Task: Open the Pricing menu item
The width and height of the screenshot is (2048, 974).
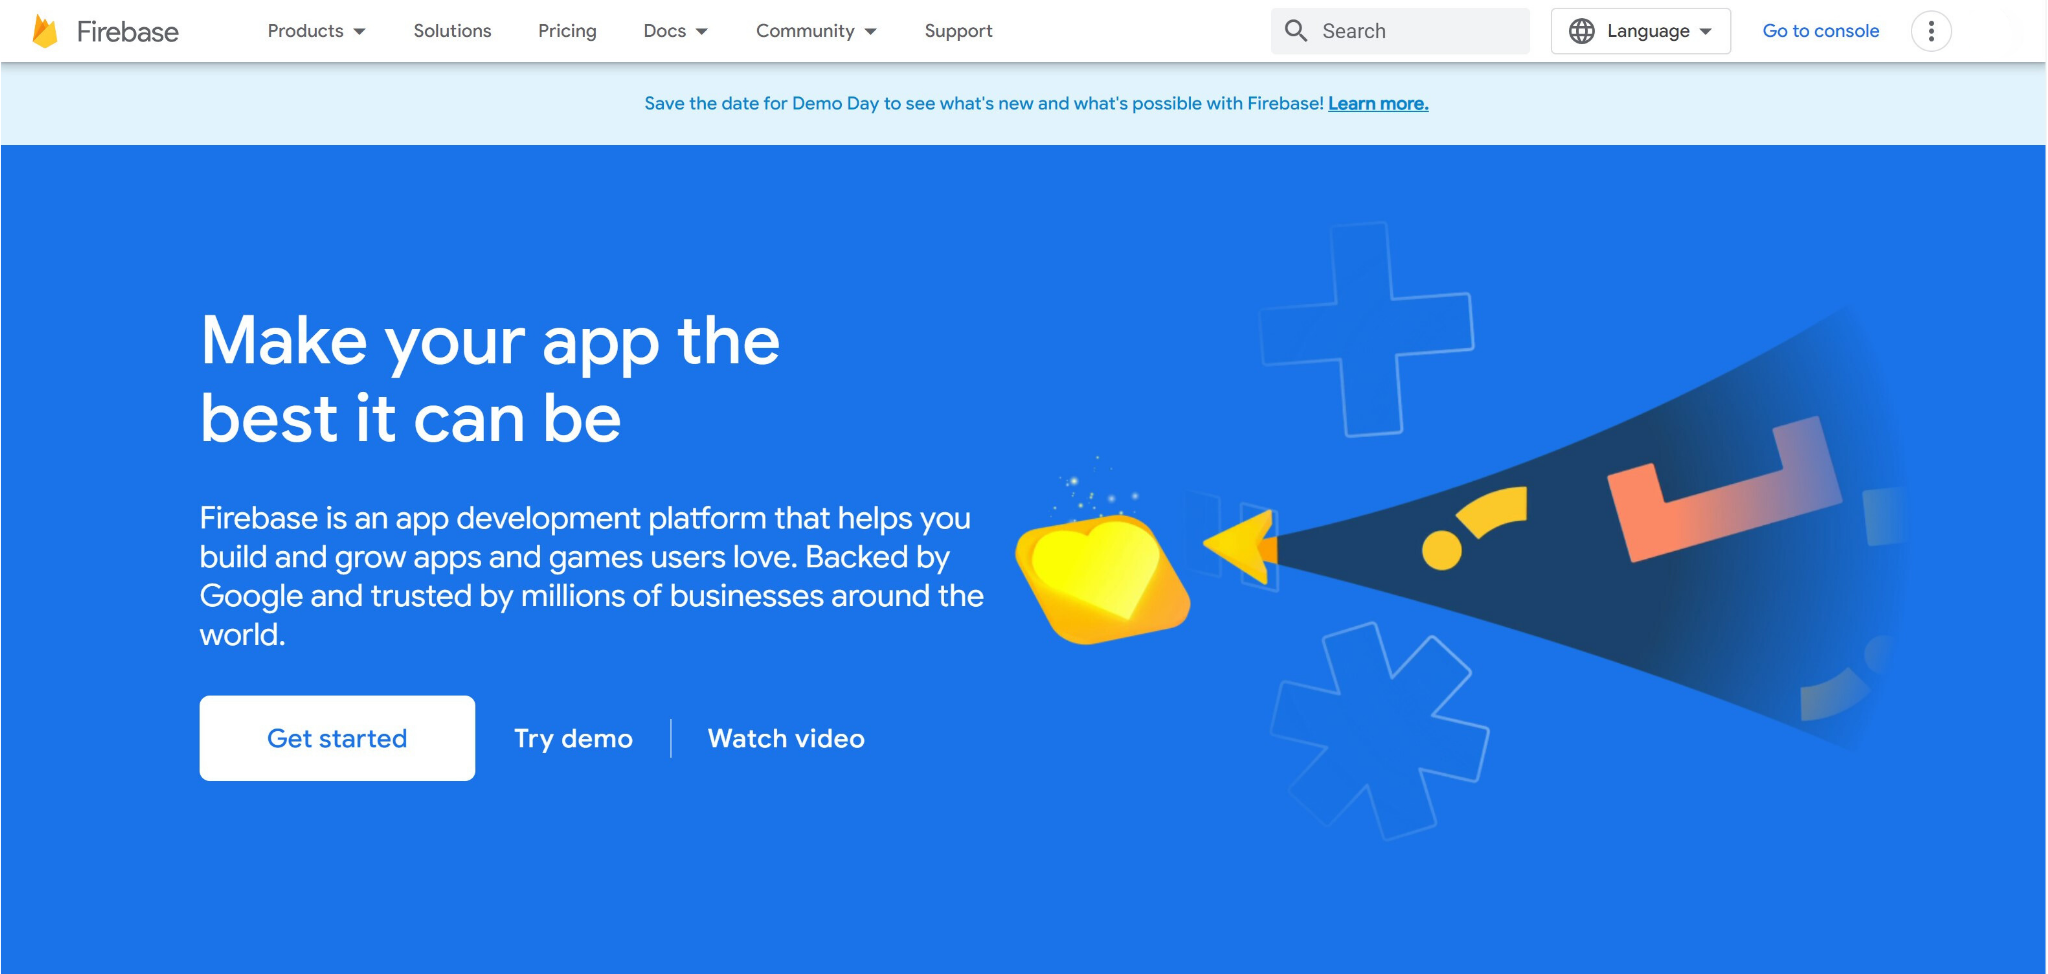Action: [567, 31]
